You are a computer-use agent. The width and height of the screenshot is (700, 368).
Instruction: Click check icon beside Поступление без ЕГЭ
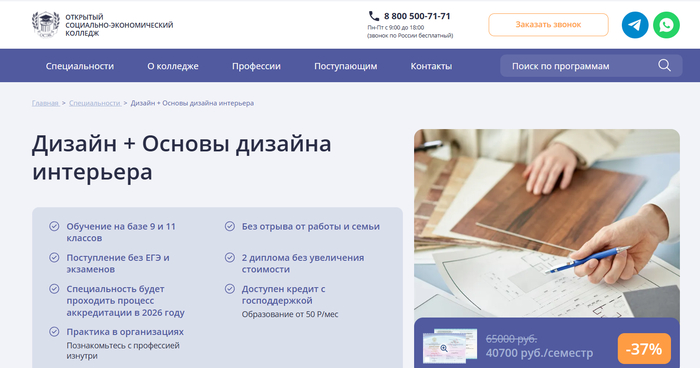[x=54, y=258]
